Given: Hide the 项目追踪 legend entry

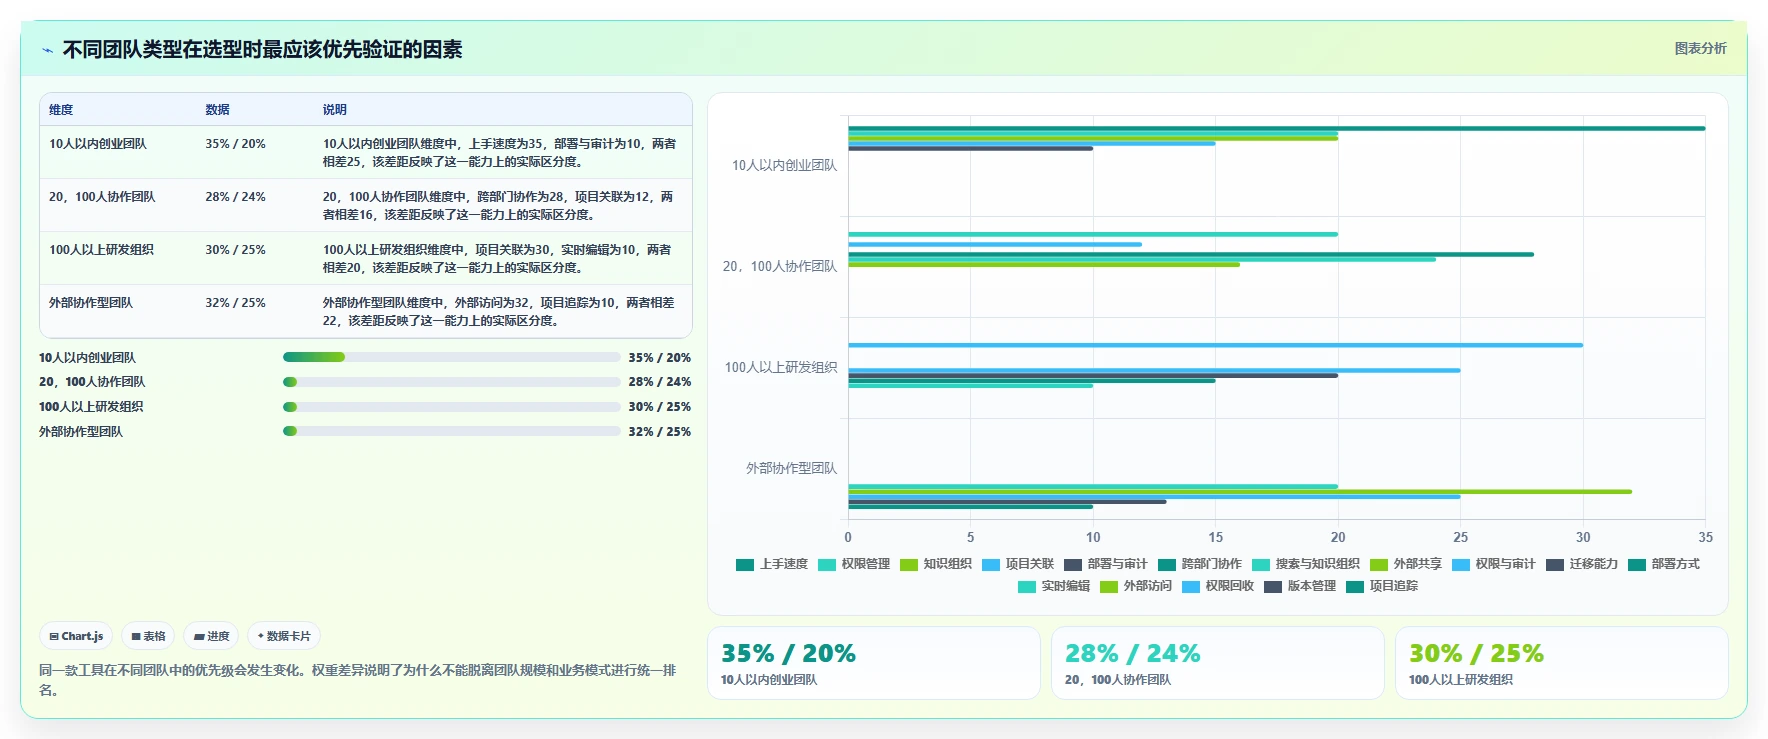Looking at the screenshot, I should (x=1382, y=586).
